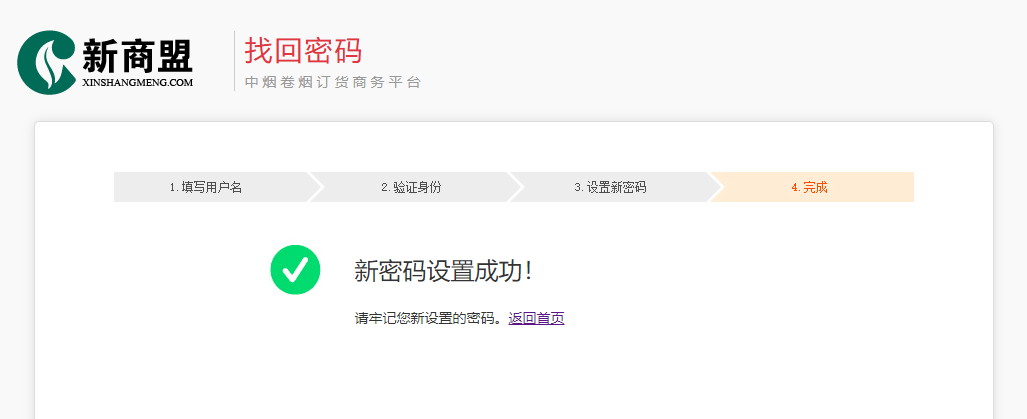Select step 3. 设置新密码
This screenshot has width=1027, height=419.
pyautogui.click(x=610, y=187)
